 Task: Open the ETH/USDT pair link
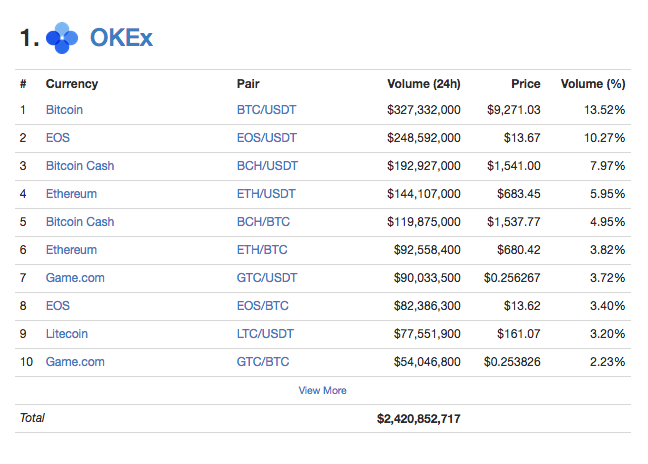266,194
